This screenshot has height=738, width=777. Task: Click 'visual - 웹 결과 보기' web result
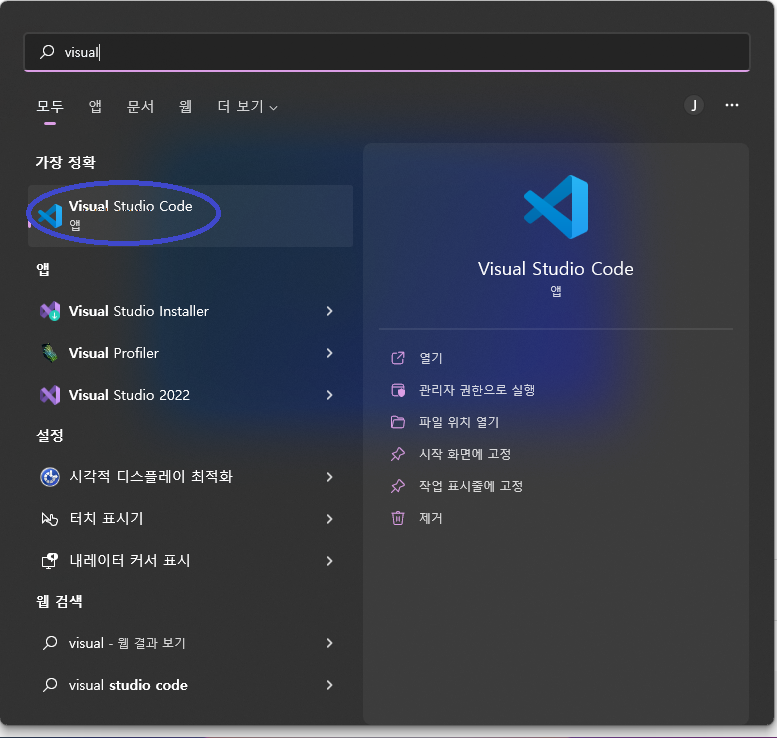pyautogui.click(x=127, y=643)
